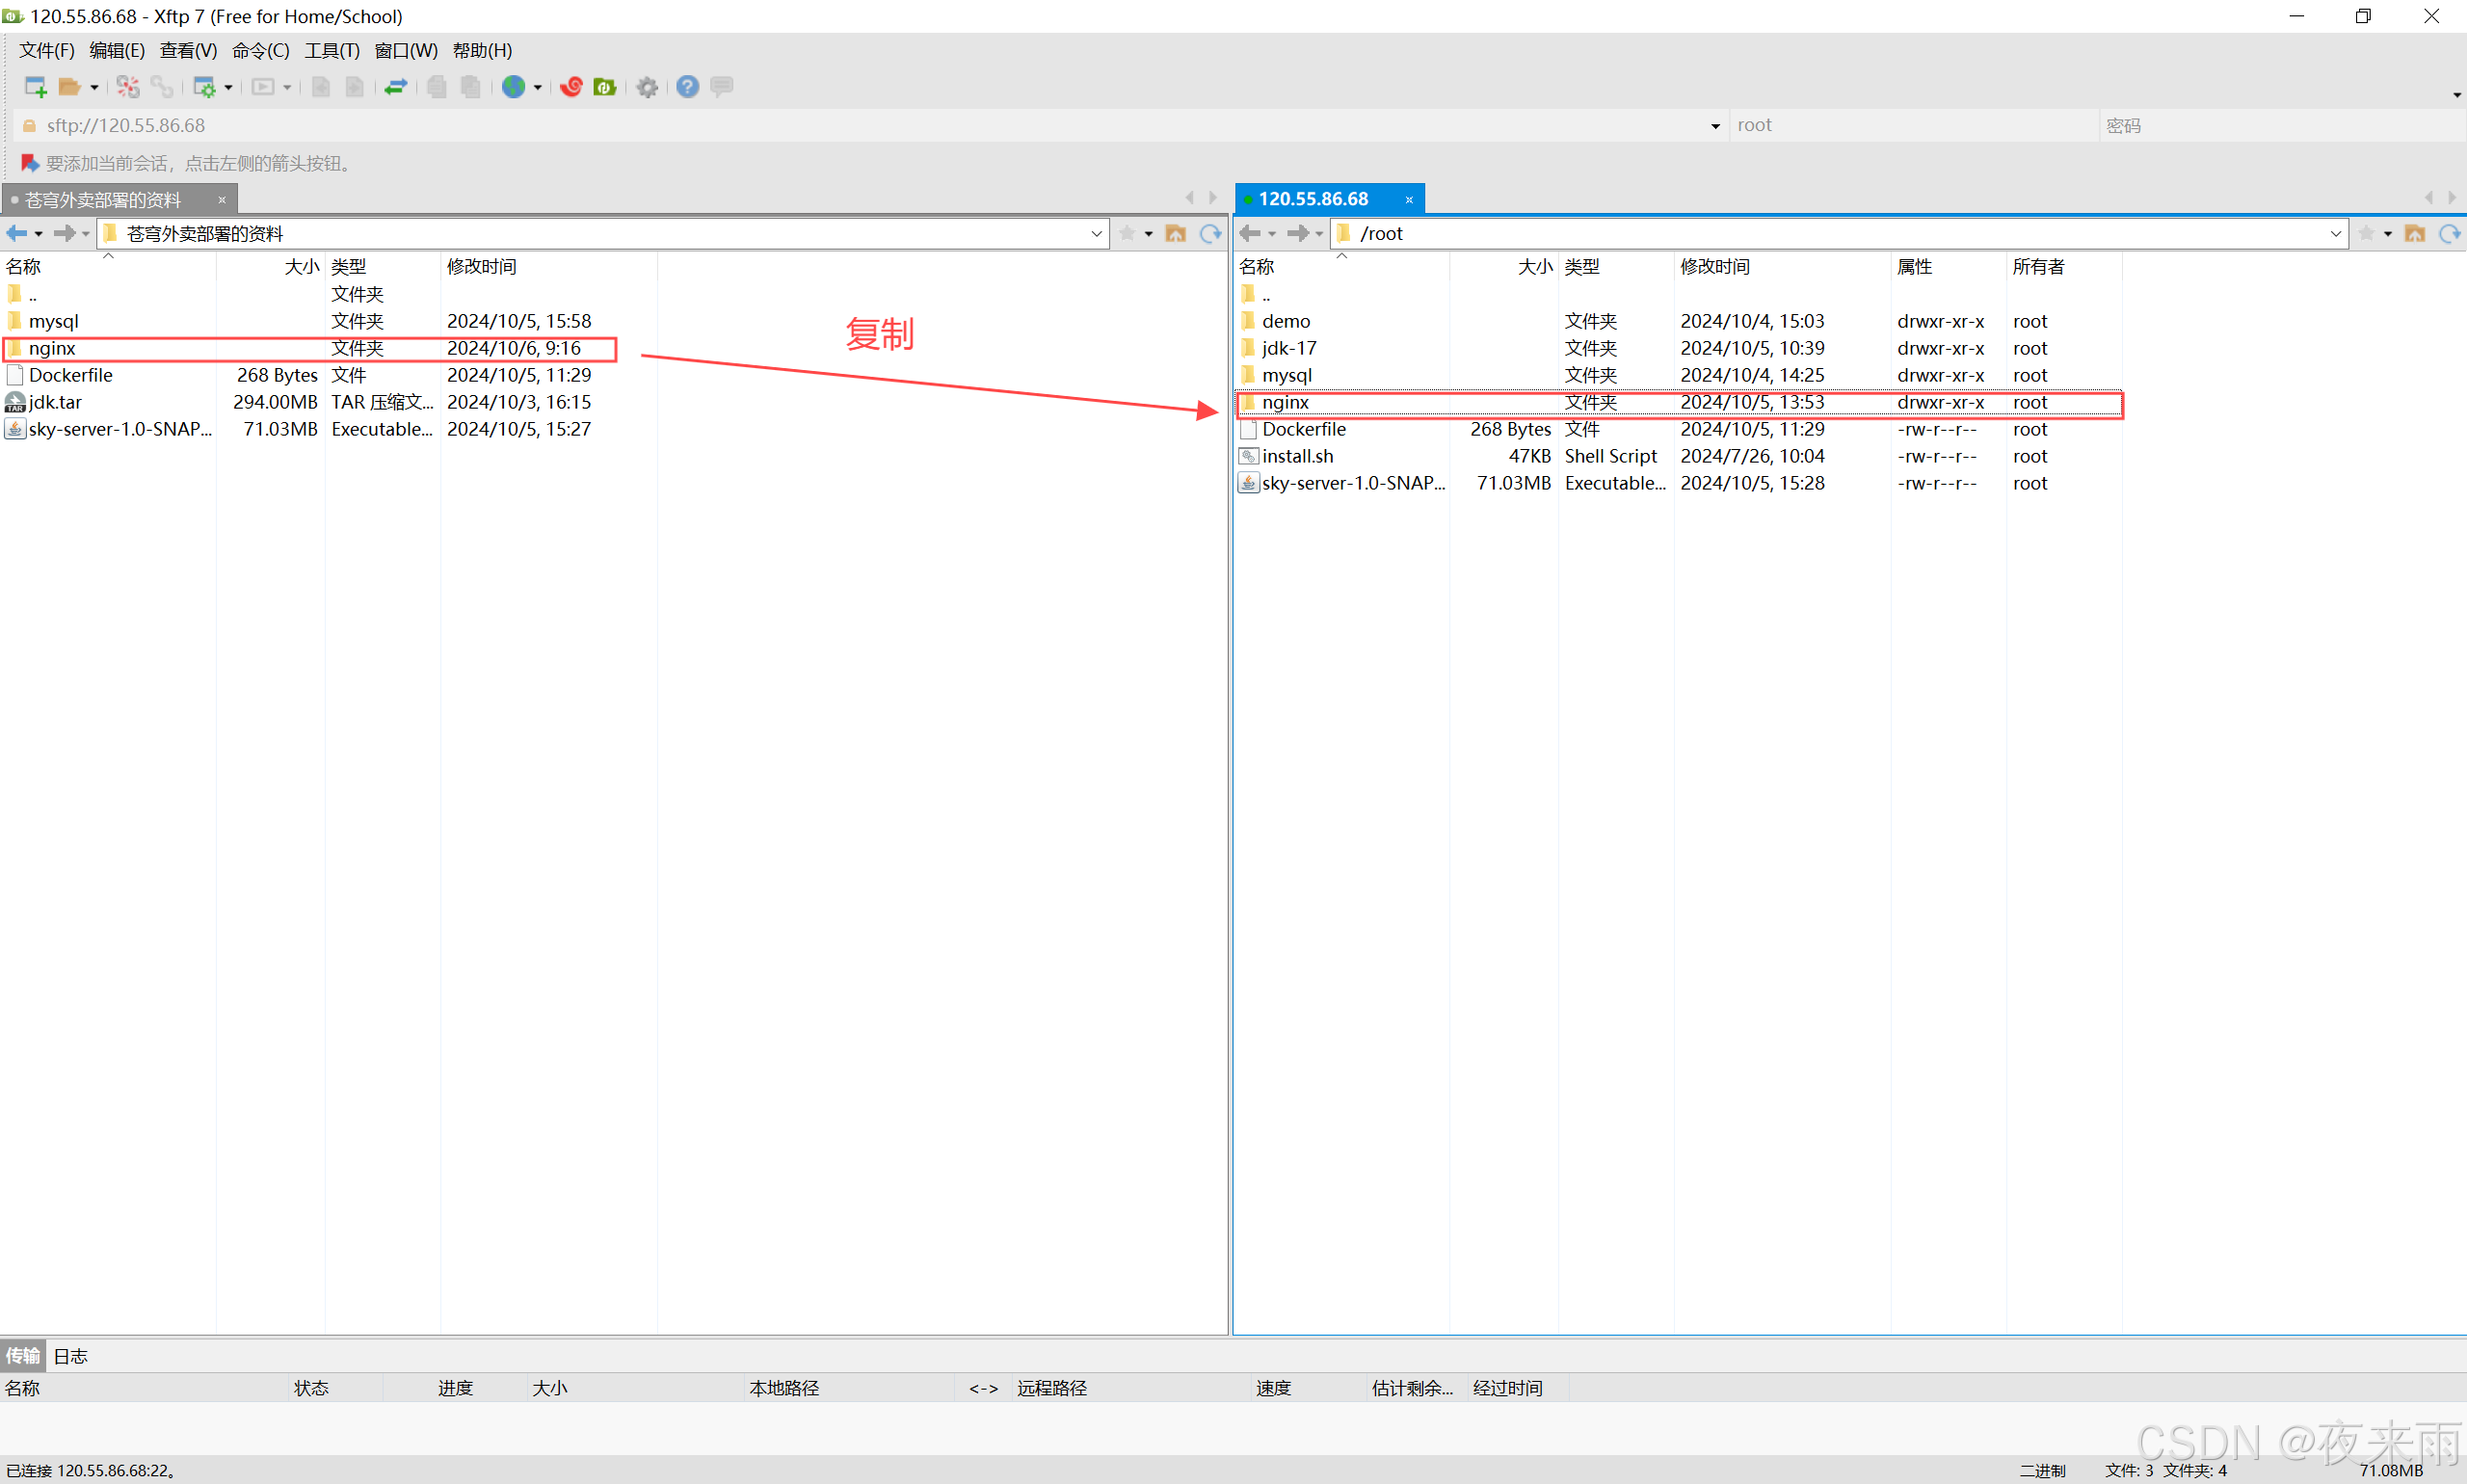Click the 密码 password input field
This screenshot has height=1484, width=2467.
pos(2280,125)
